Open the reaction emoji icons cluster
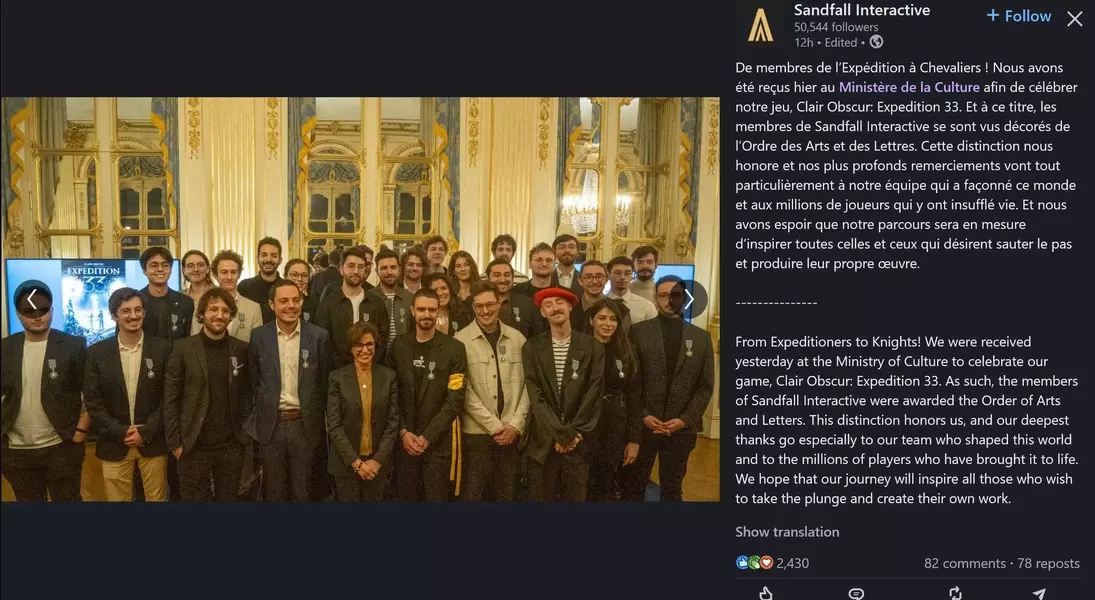This screenshot has width=1095, height=600. 754,562
